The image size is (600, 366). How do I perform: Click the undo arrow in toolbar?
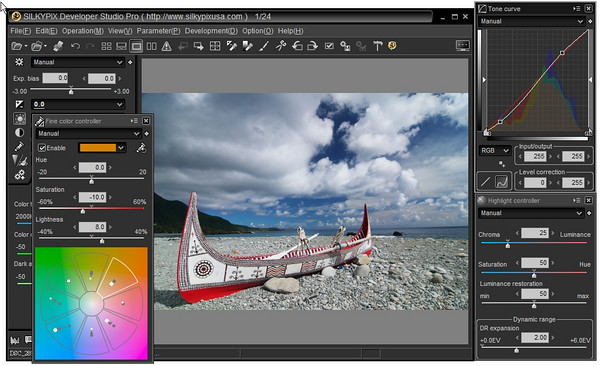coord(75,46)
